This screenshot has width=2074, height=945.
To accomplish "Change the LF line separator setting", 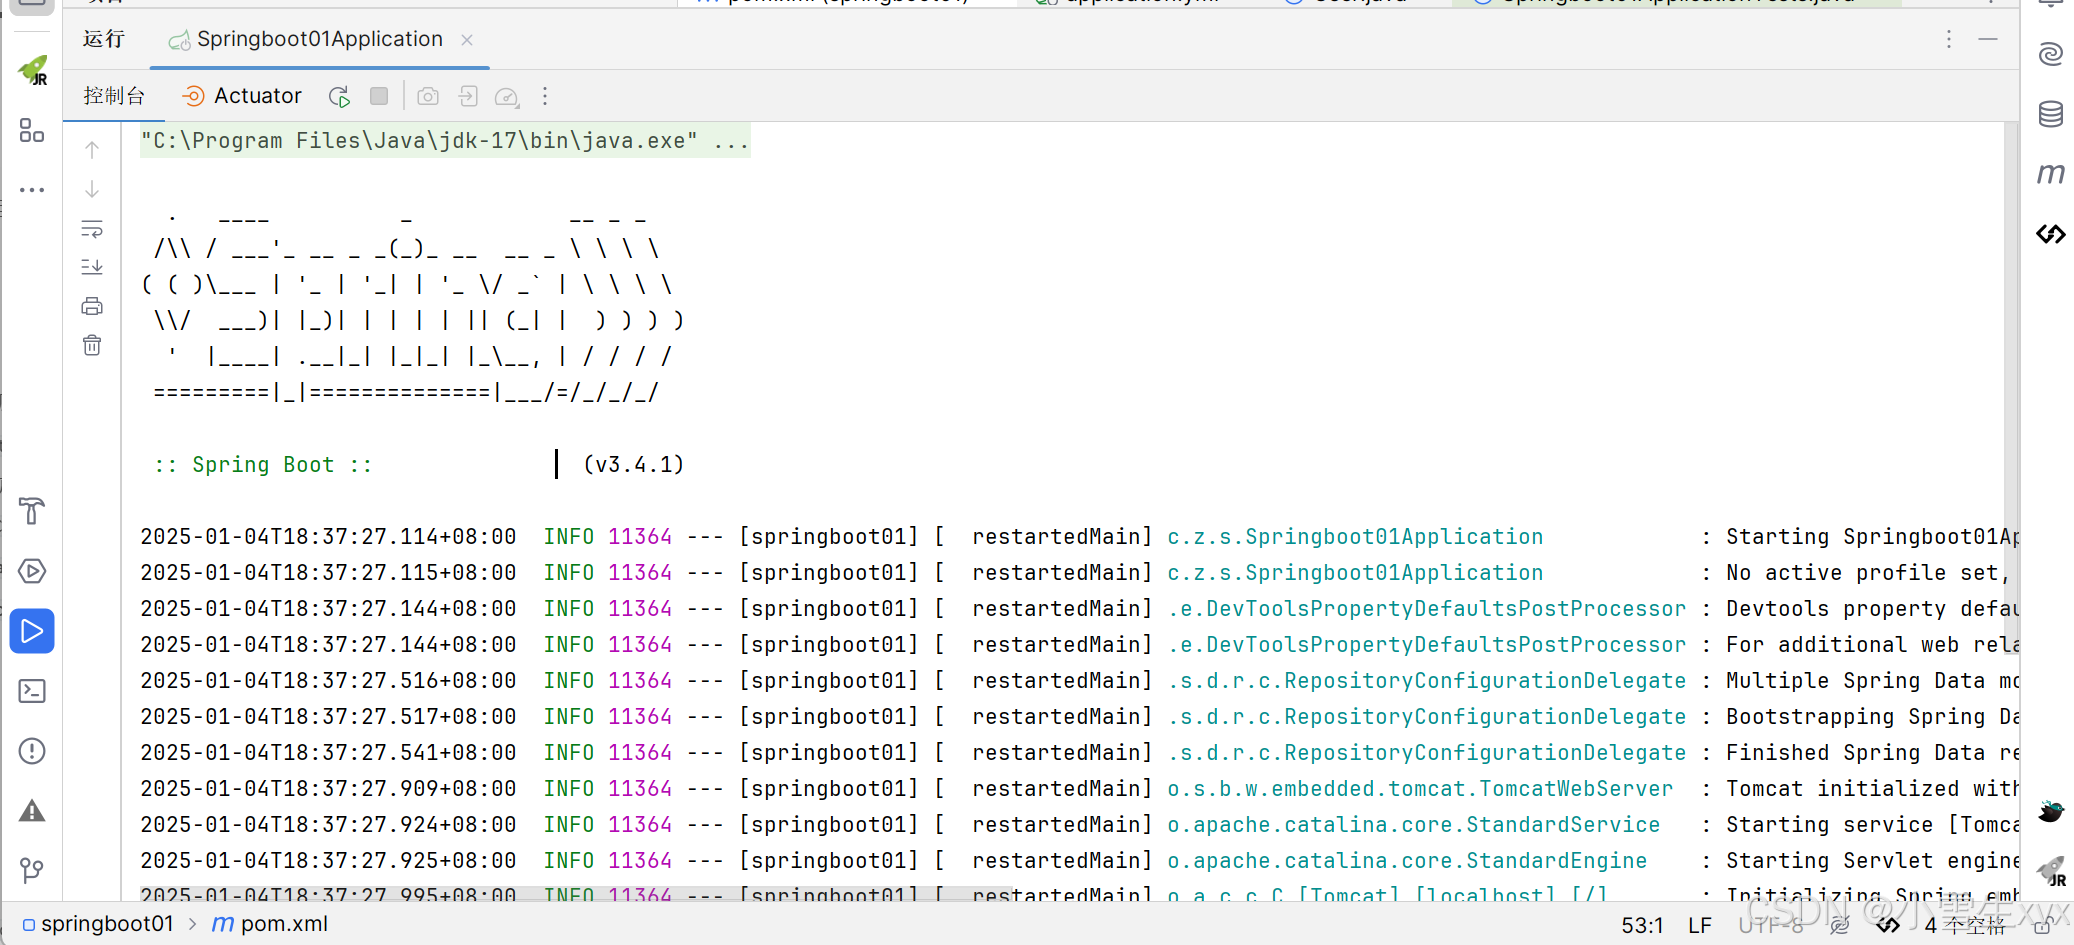I will (1700, 926).
